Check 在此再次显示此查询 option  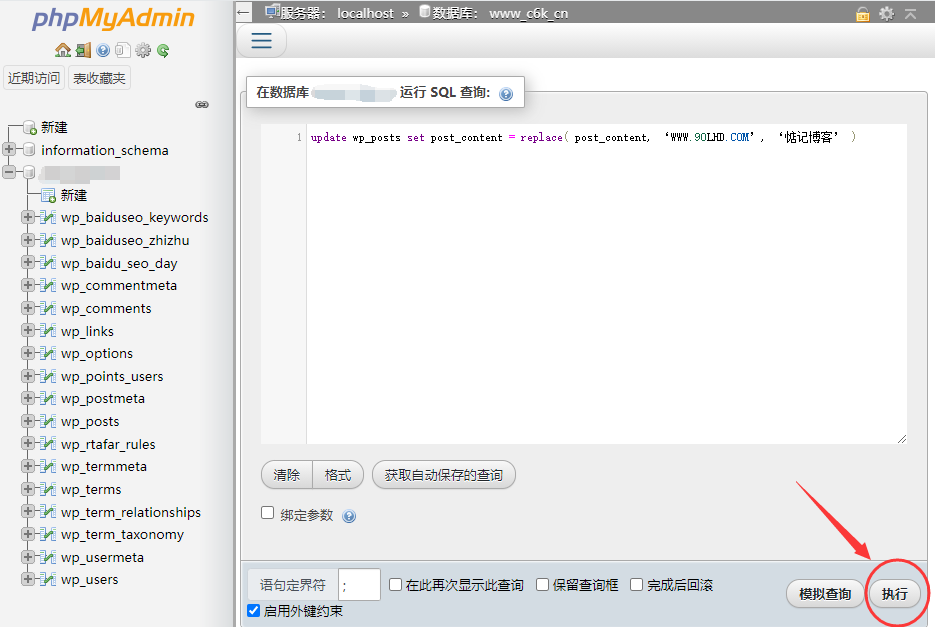(x=395, y=585)
